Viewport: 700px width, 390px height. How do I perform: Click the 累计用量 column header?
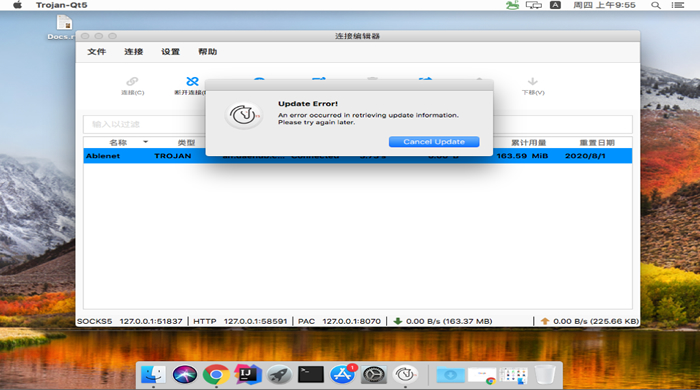(529, 143)
